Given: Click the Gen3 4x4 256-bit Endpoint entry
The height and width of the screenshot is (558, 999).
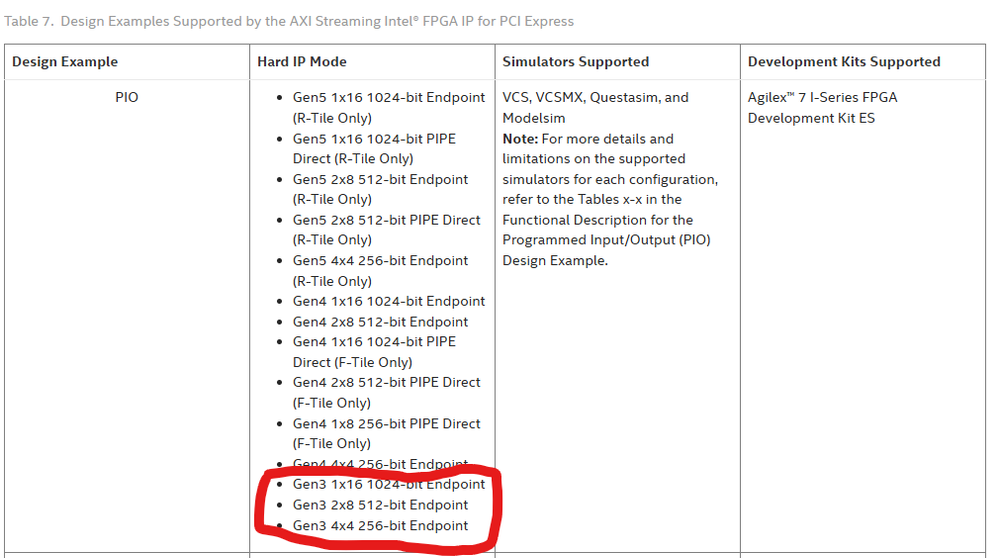Looking at the screenshot, I should click(380, 526).
